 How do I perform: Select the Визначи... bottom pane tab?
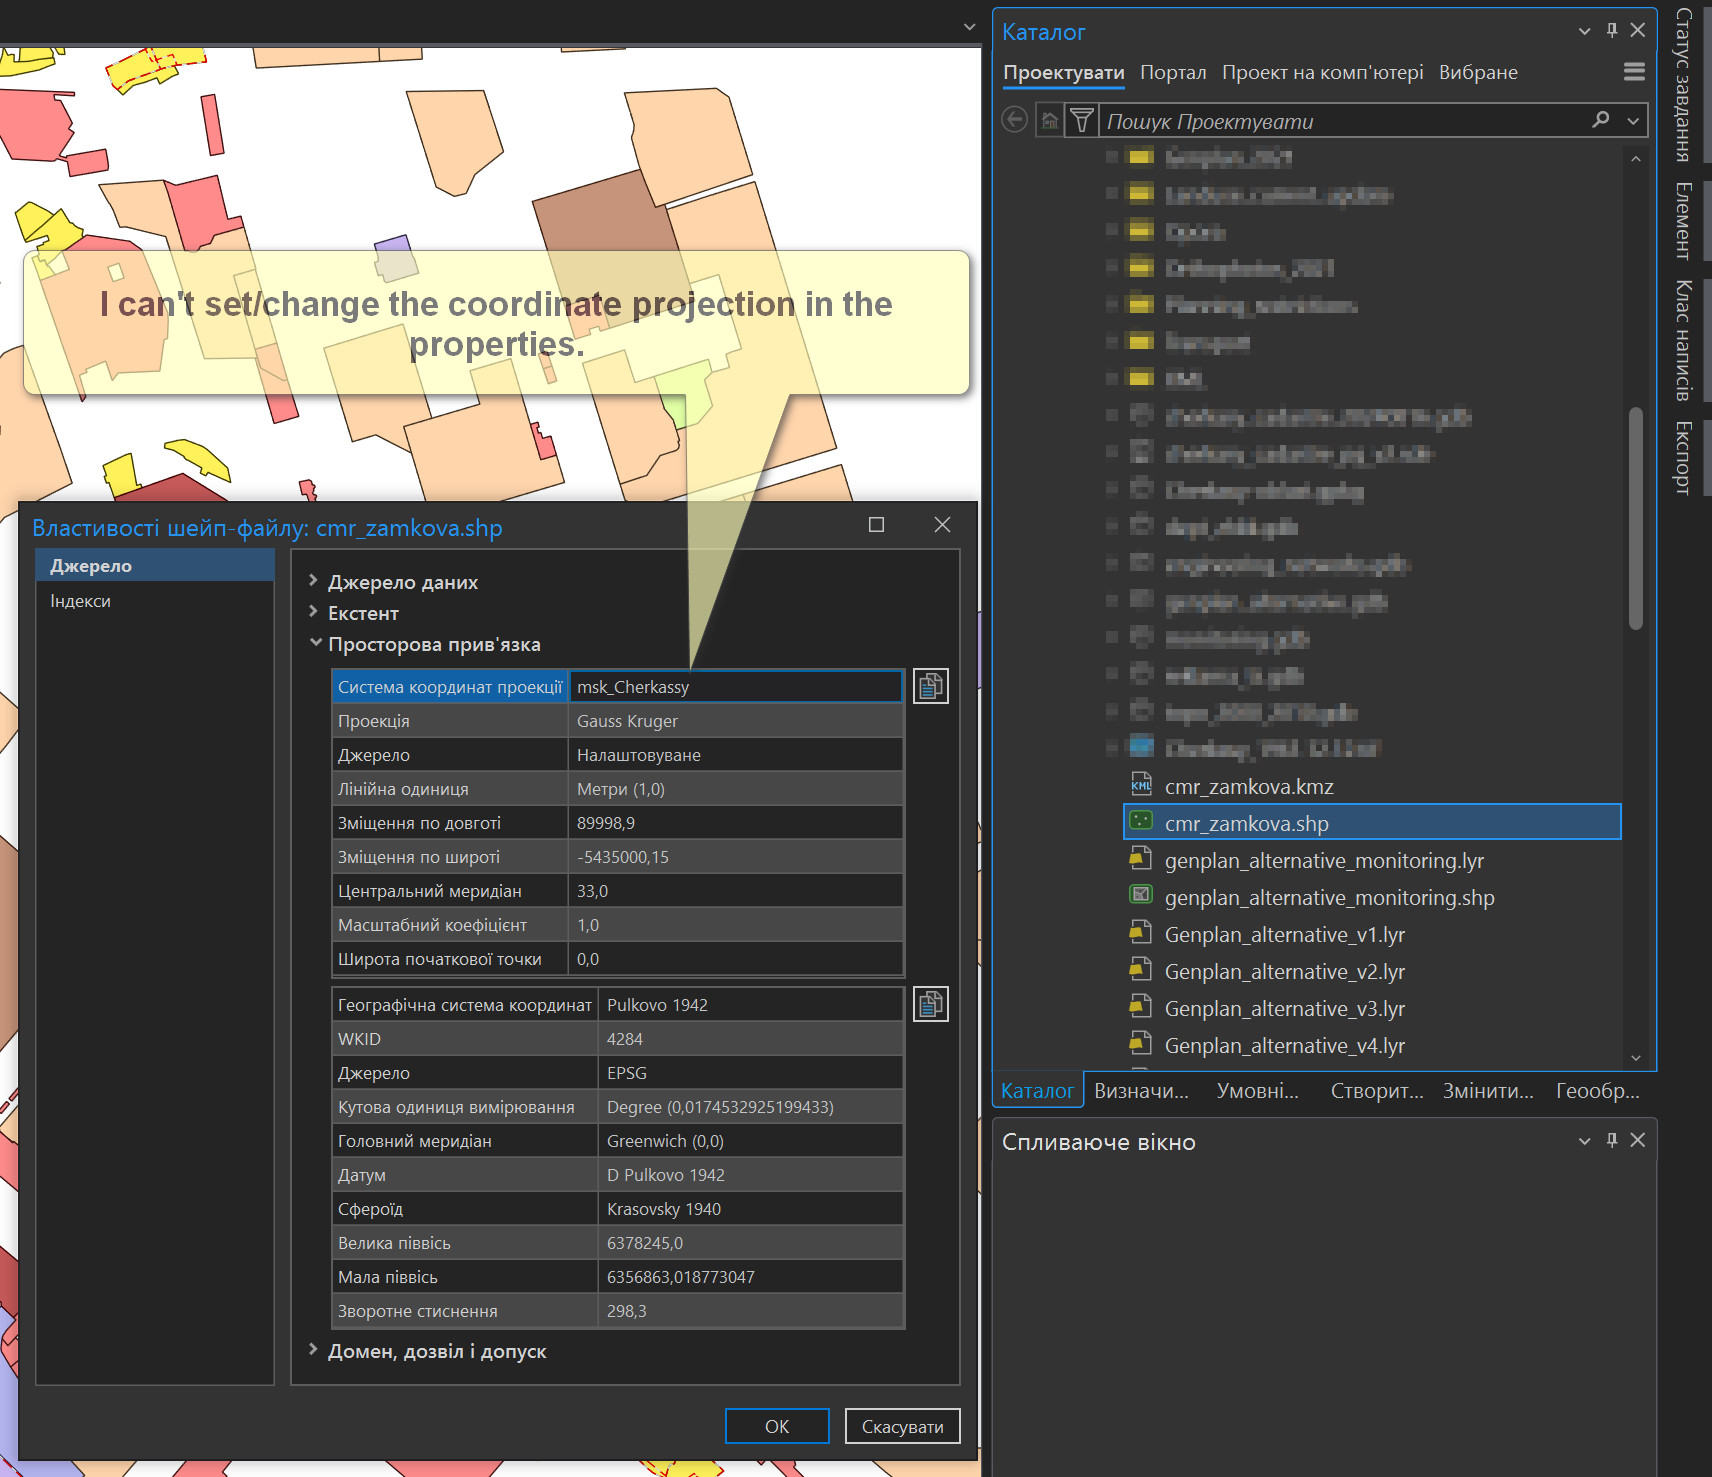click(1141, 1090)
